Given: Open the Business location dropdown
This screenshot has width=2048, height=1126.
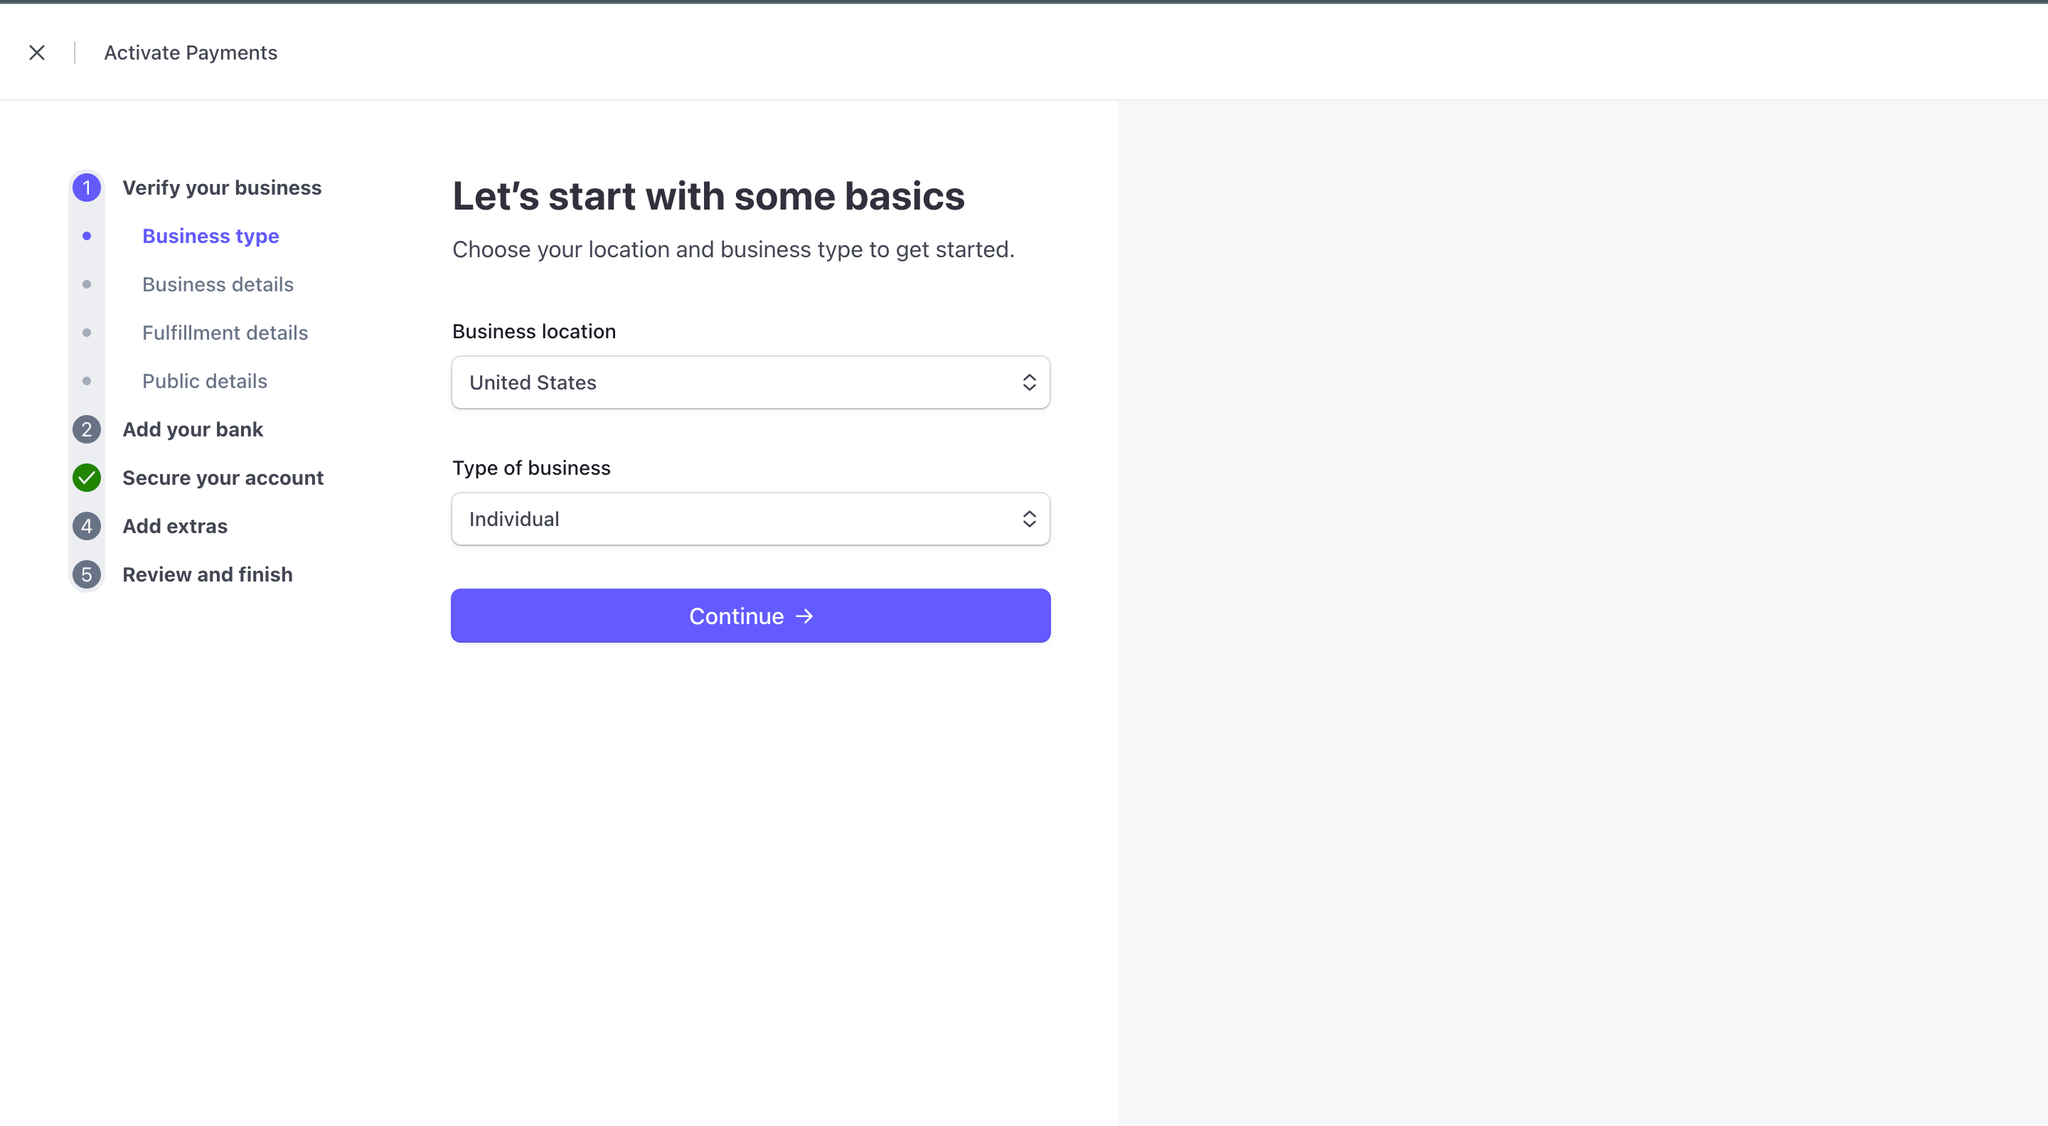Looking at the screenshot, I should coord(751,382).
